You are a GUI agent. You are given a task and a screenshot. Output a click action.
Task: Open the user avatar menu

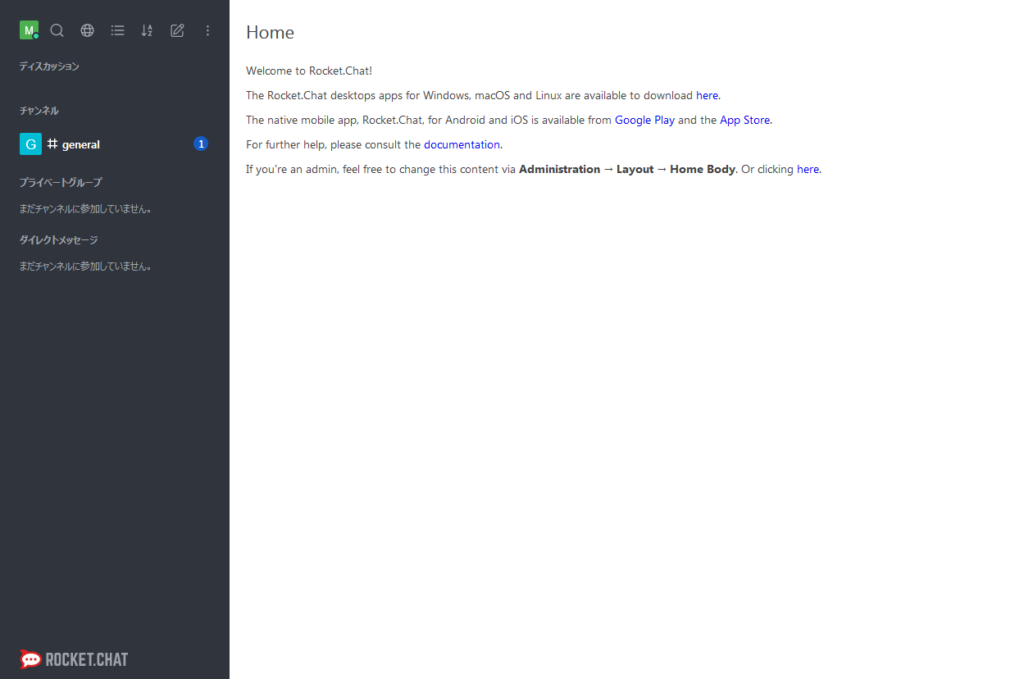coord(28,31)
